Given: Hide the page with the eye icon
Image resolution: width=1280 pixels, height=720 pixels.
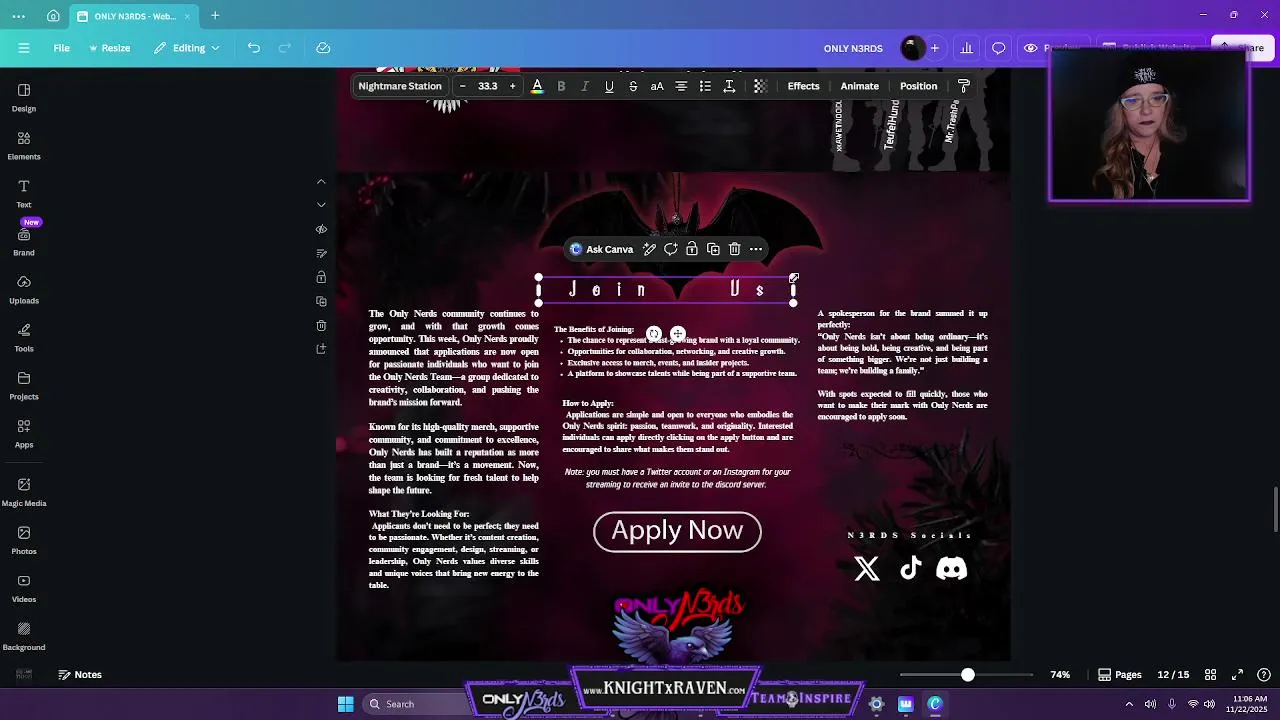Looking at the screenshot, I should click(321, 229).
